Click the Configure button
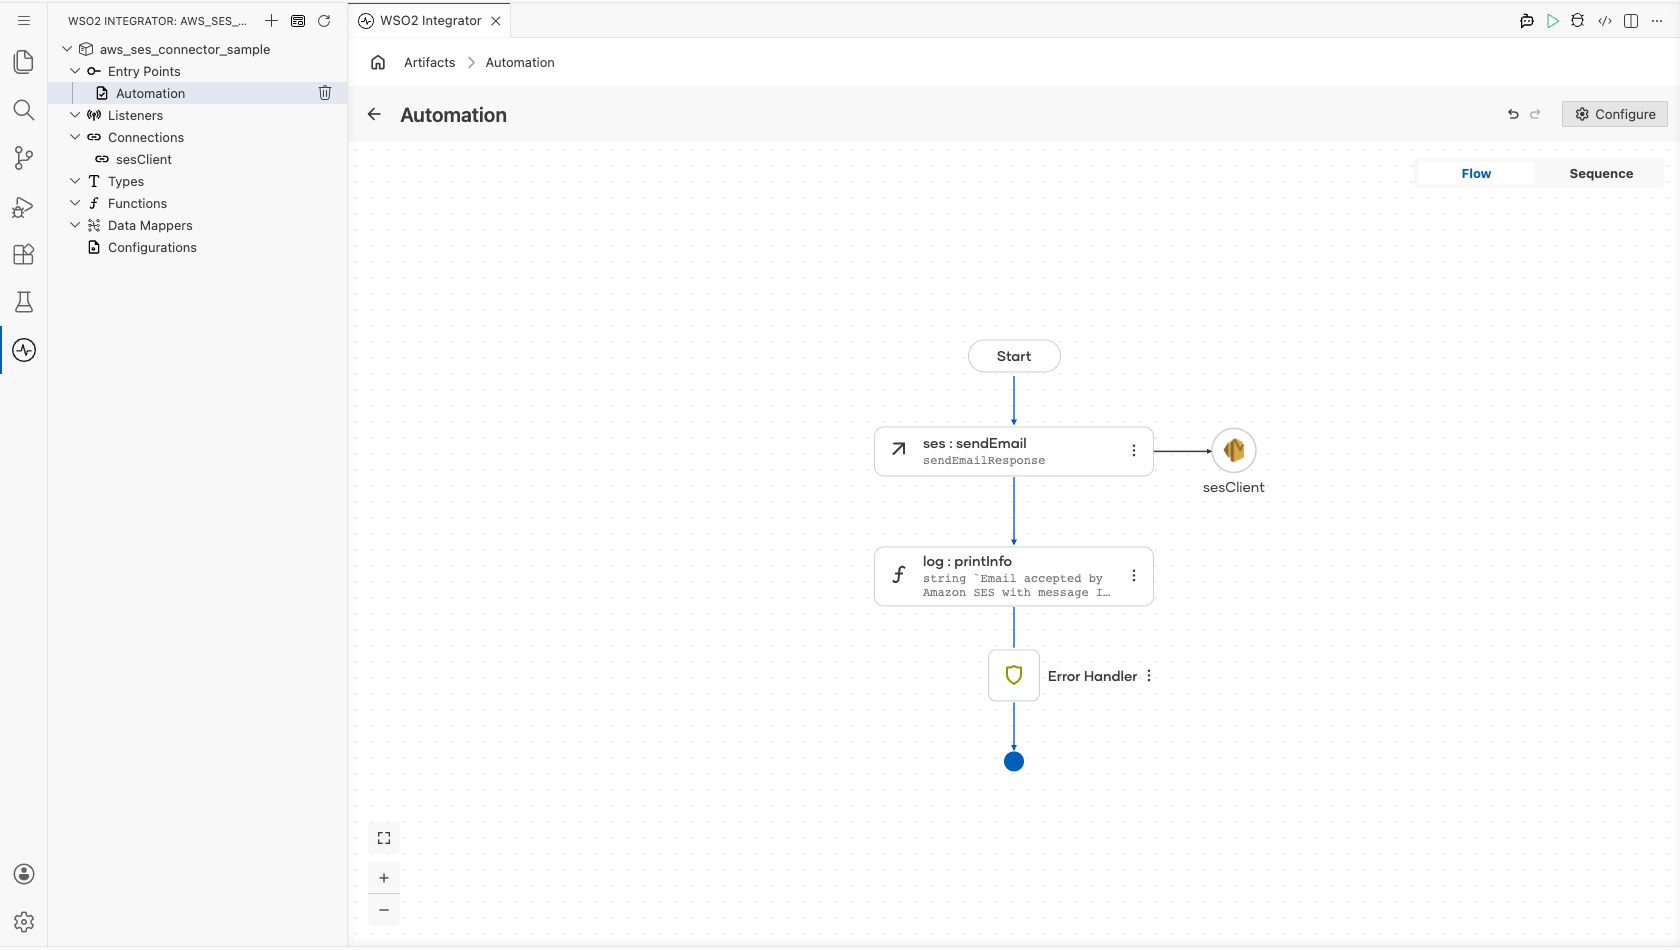 1615,114
